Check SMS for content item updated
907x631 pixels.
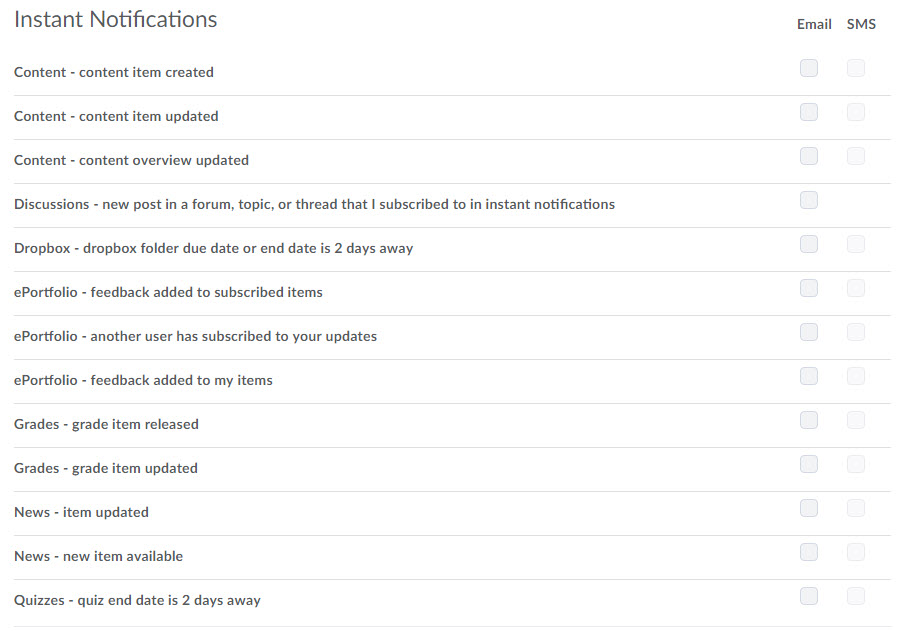[x=856, y=112]
